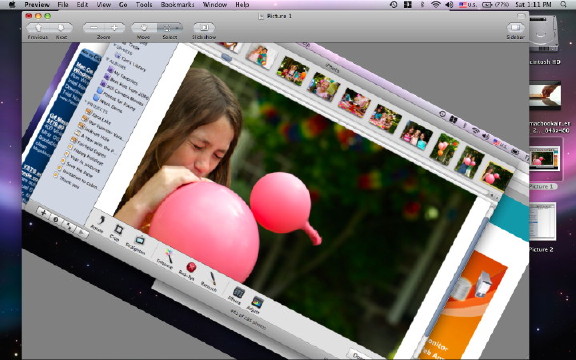Open the Window menu

point(215,5)
